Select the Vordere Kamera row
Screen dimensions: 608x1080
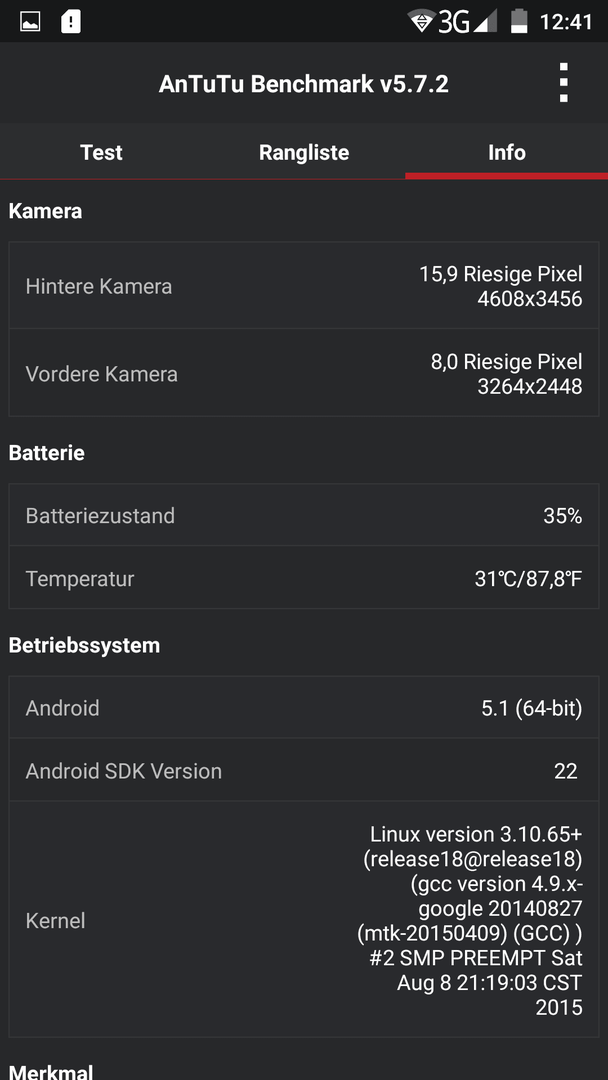[304, 373]
